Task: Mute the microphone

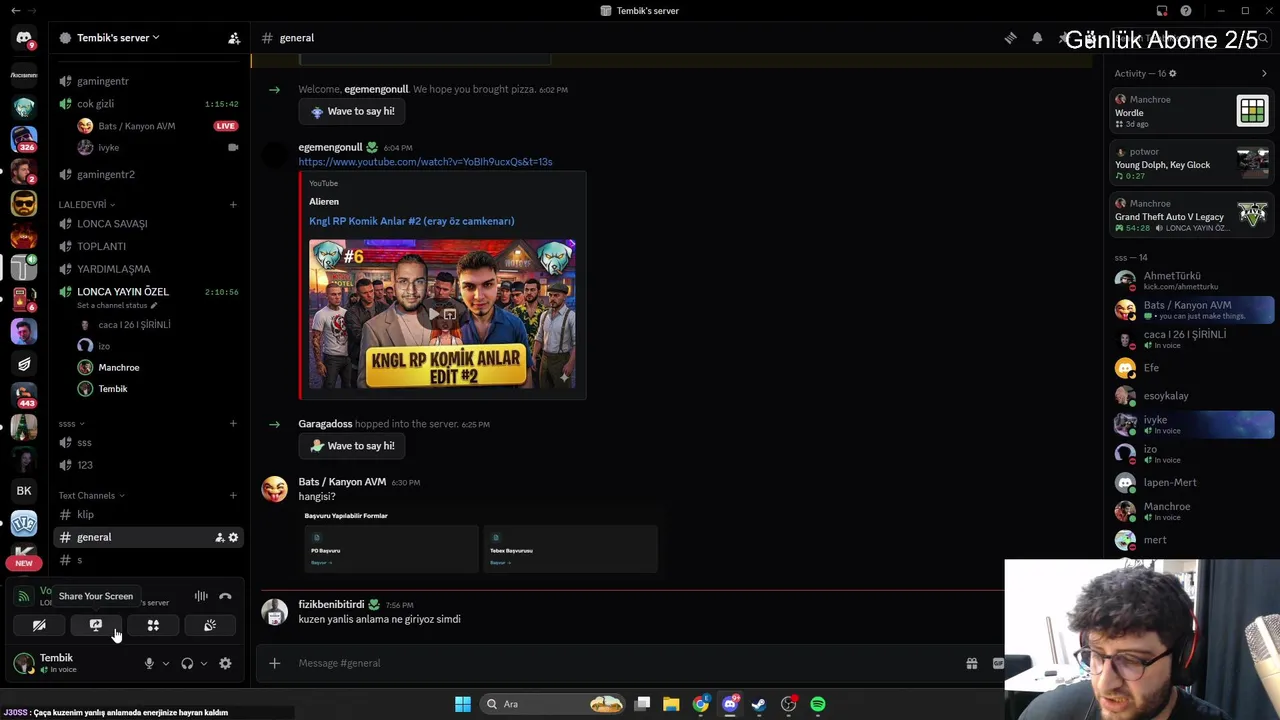Action: (149, 664)
